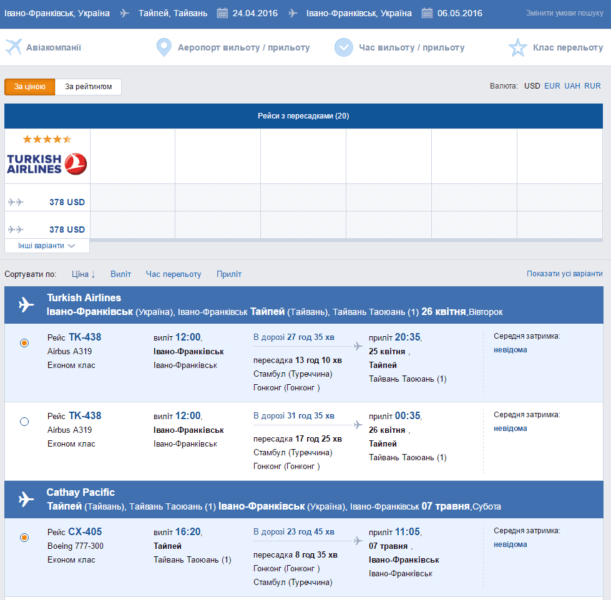Image resolution: width=611 pixels, height=600 pixels.
Task: Sort results by Приліт
Action: [229, 274]
